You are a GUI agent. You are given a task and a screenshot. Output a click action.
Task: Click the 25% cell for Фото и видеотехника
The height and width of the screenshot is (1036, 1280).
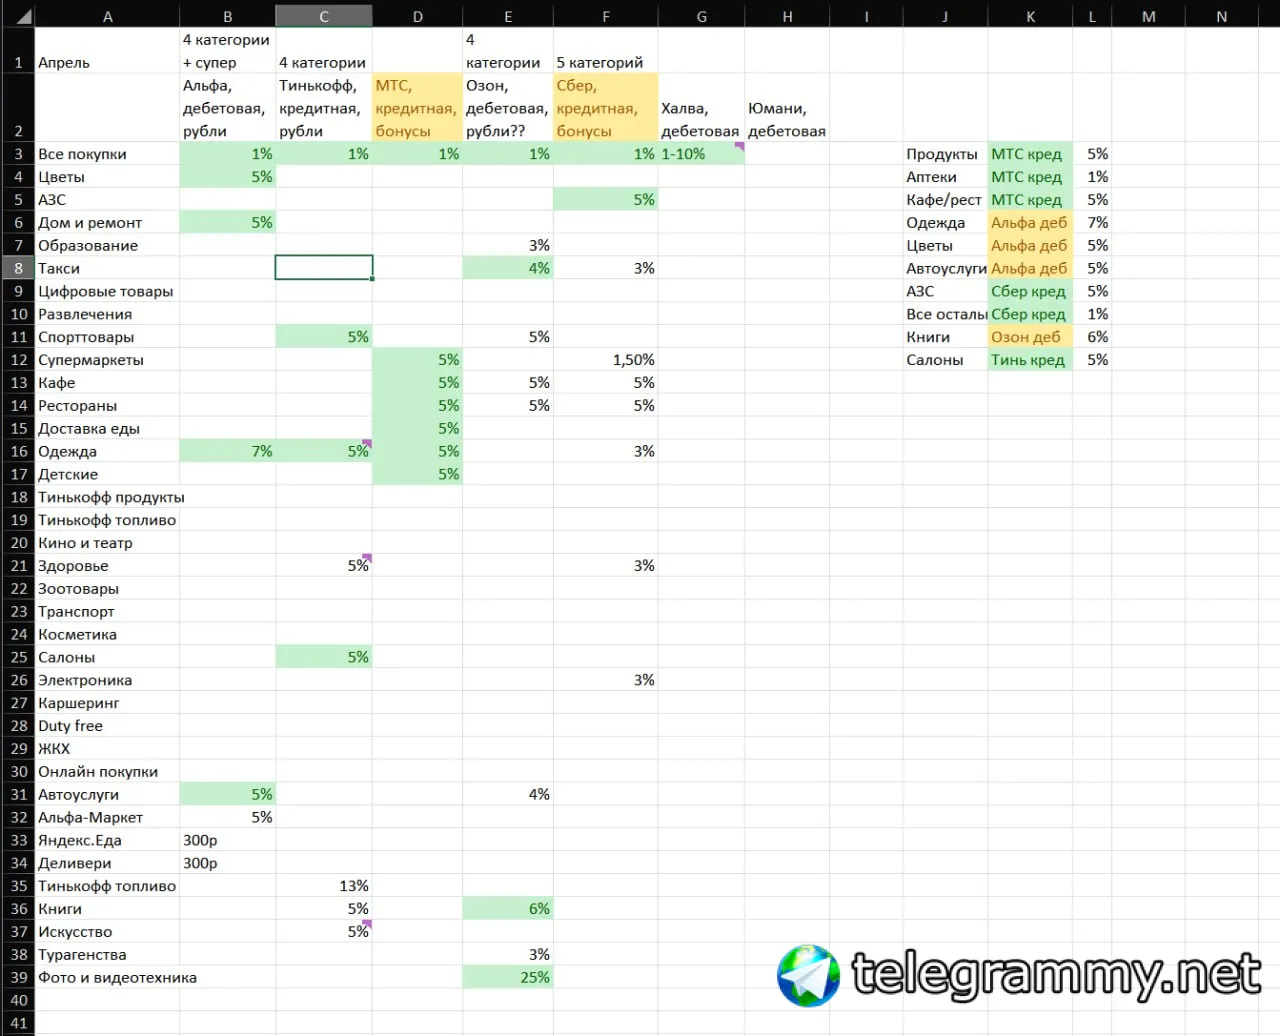click(508, 977)
